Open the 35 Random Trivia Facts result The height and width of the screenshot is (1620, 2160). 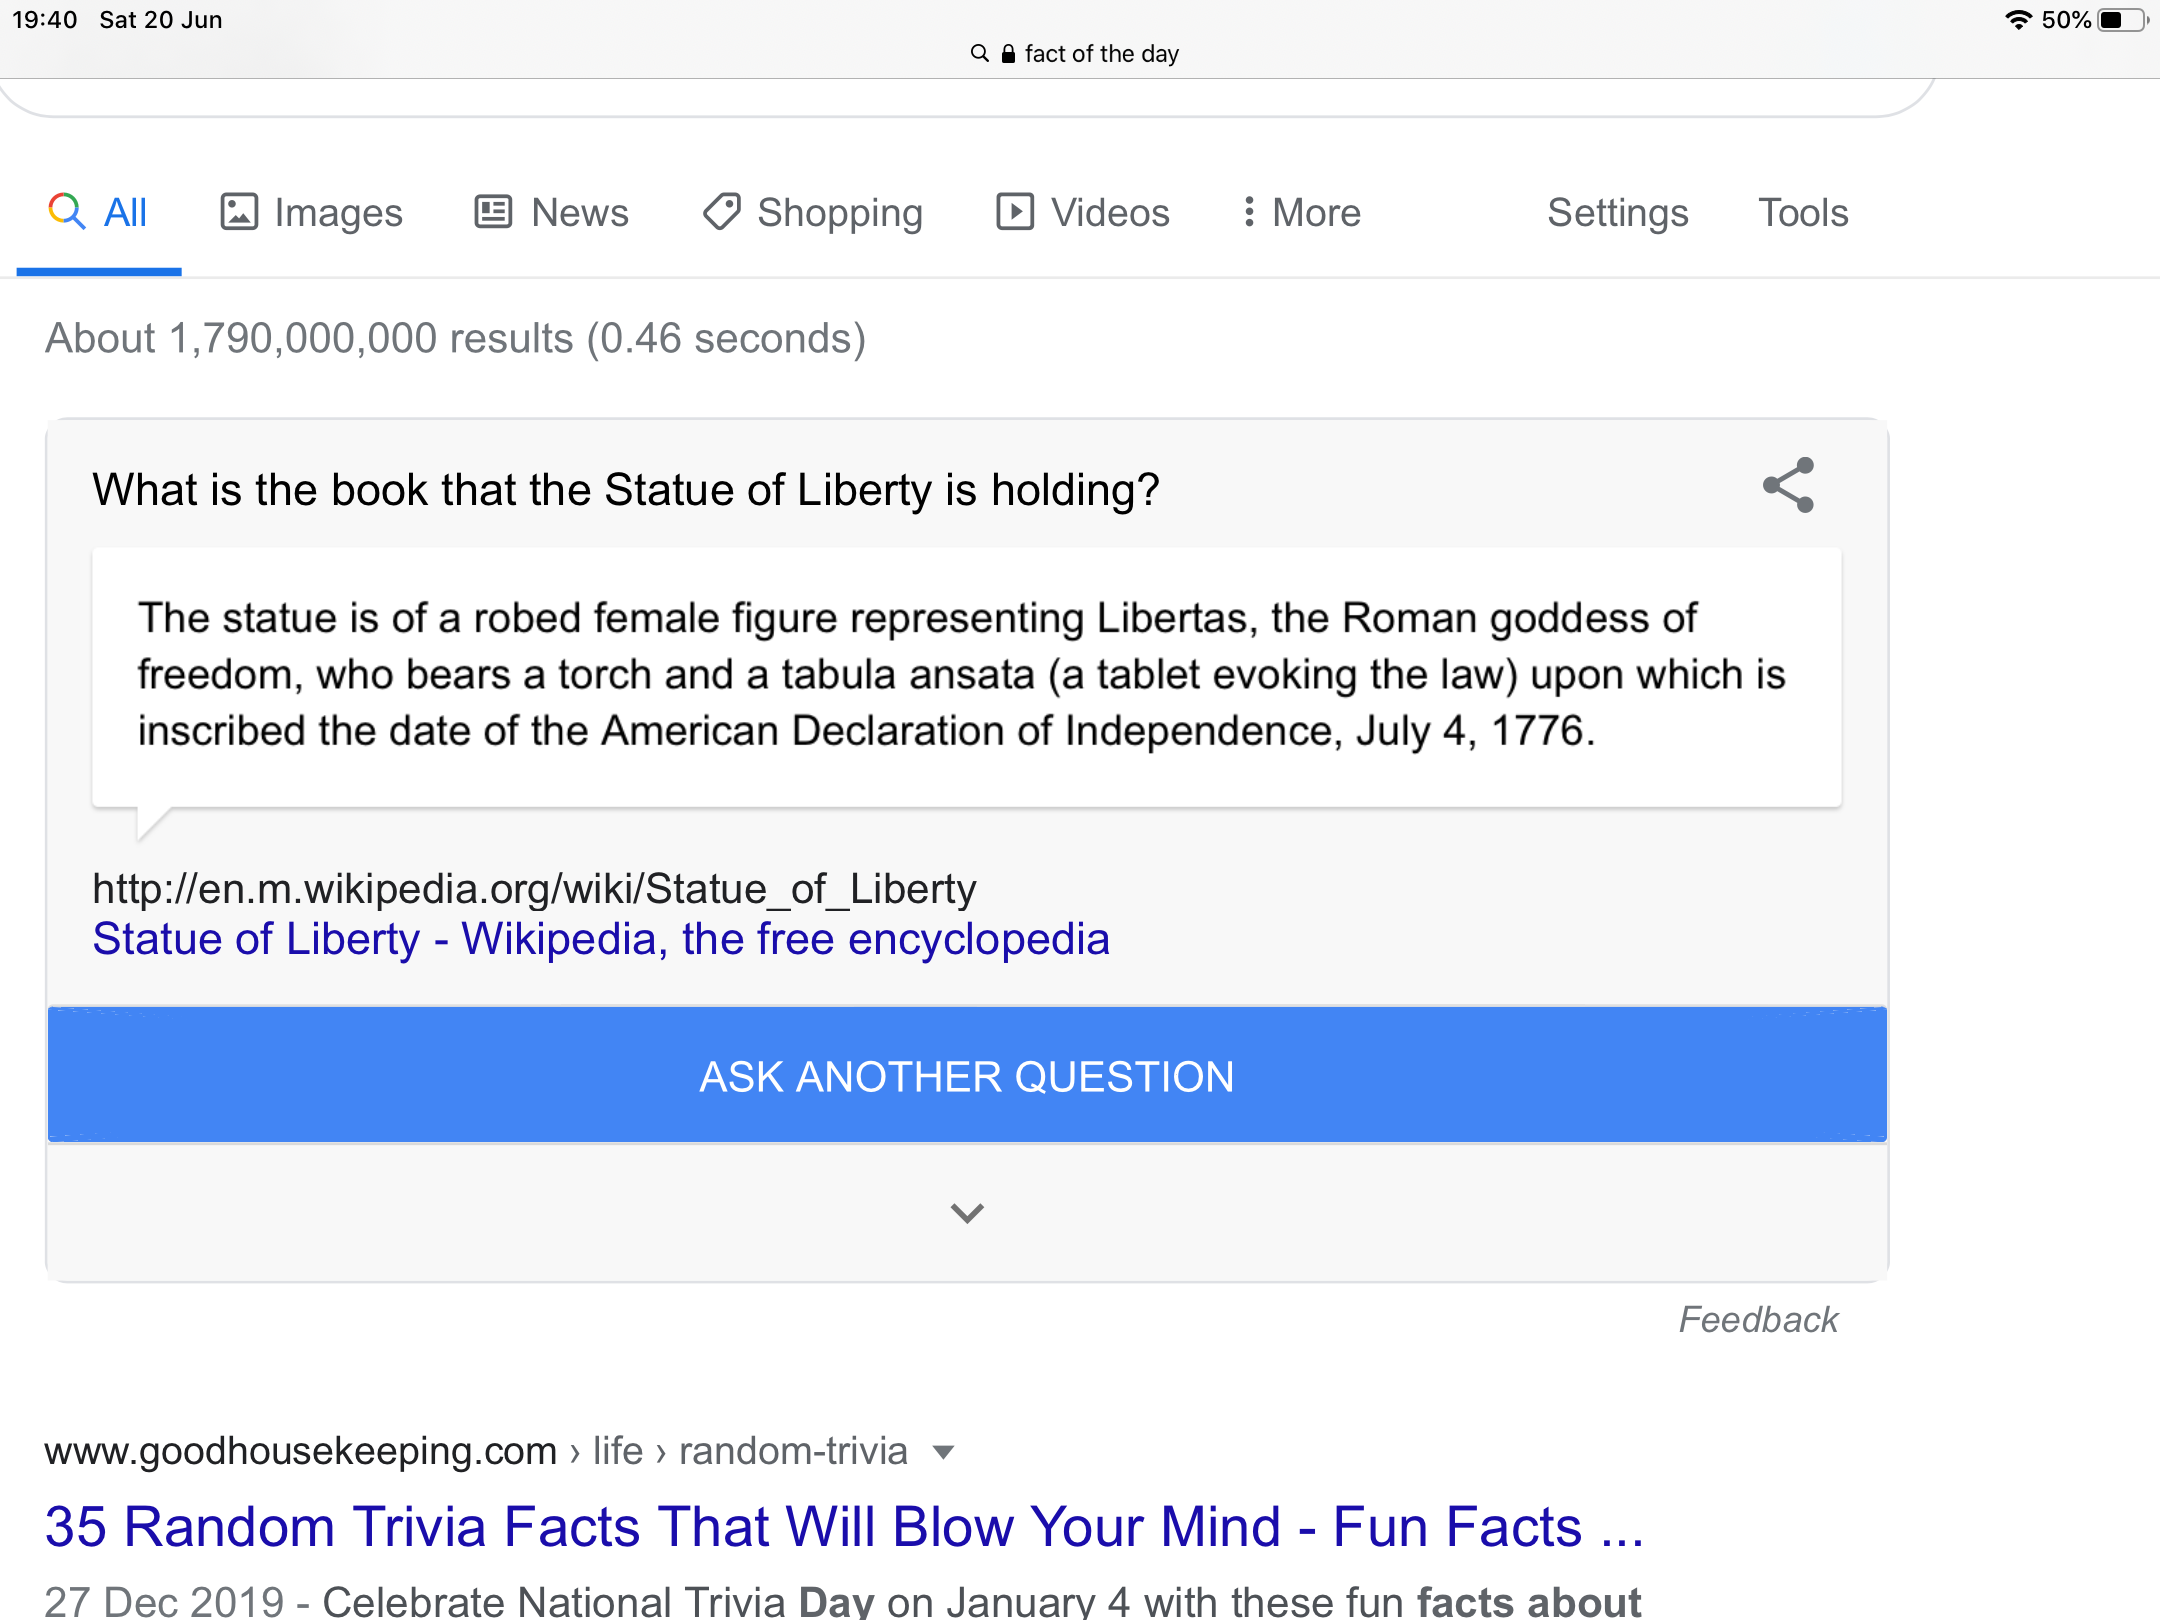click(x=843, y=1527)
